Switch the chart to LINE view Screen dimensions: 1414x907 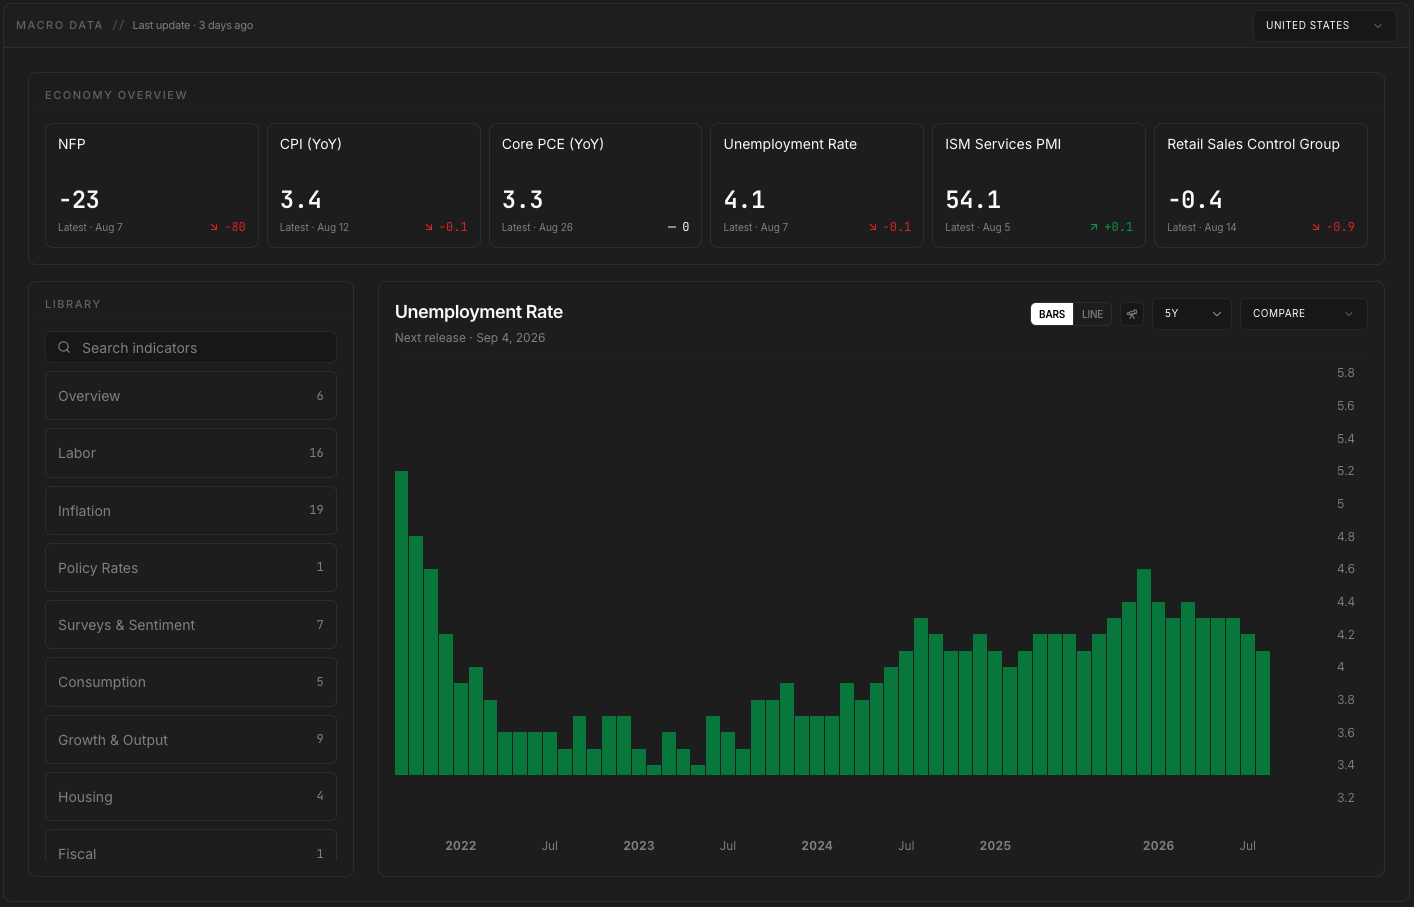click(x=1092, y=314)
